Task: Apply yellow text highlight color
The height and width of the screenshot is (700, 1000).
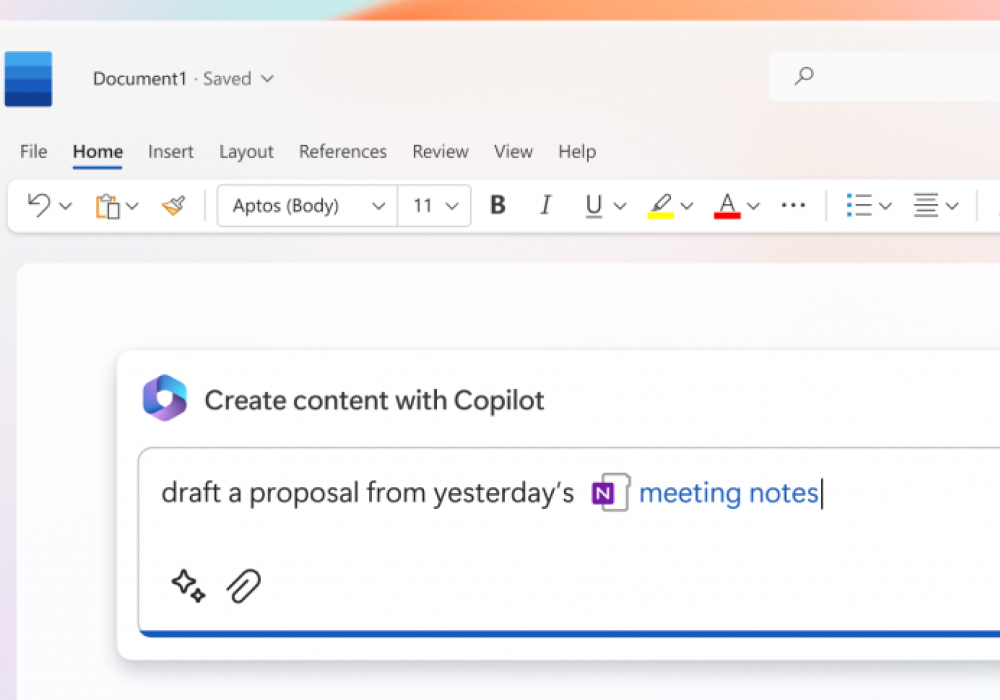Action: tap(660, 206)
